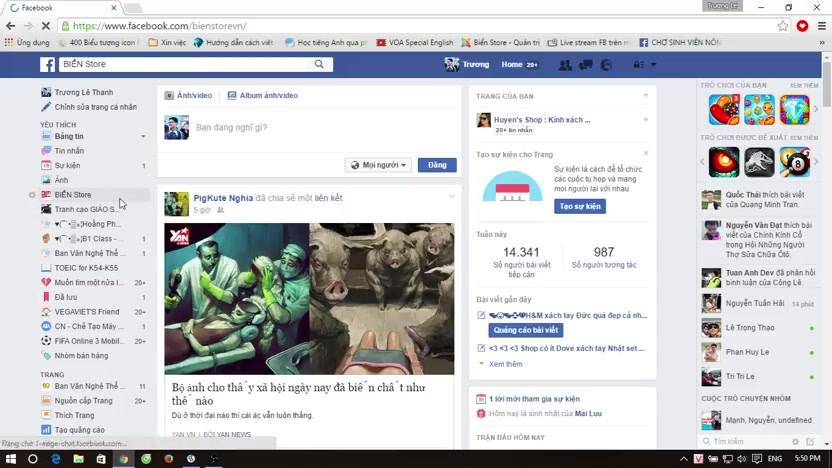Image resolution: width=832 pixels, height=468 pixels.
Task: Click the red extension icon
Action: tap(802, 26)
